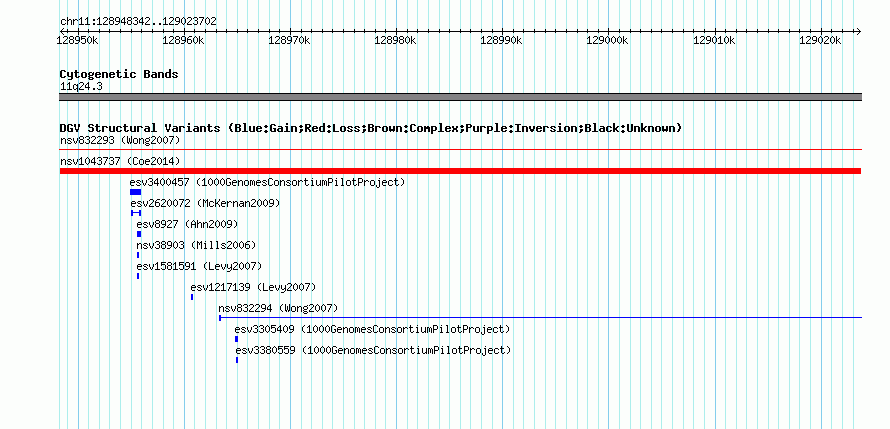890x429 pixels.
Task: Open the esv8927 (Ahn2009) label
Action: pyautogui.click(x=187, y=224)
